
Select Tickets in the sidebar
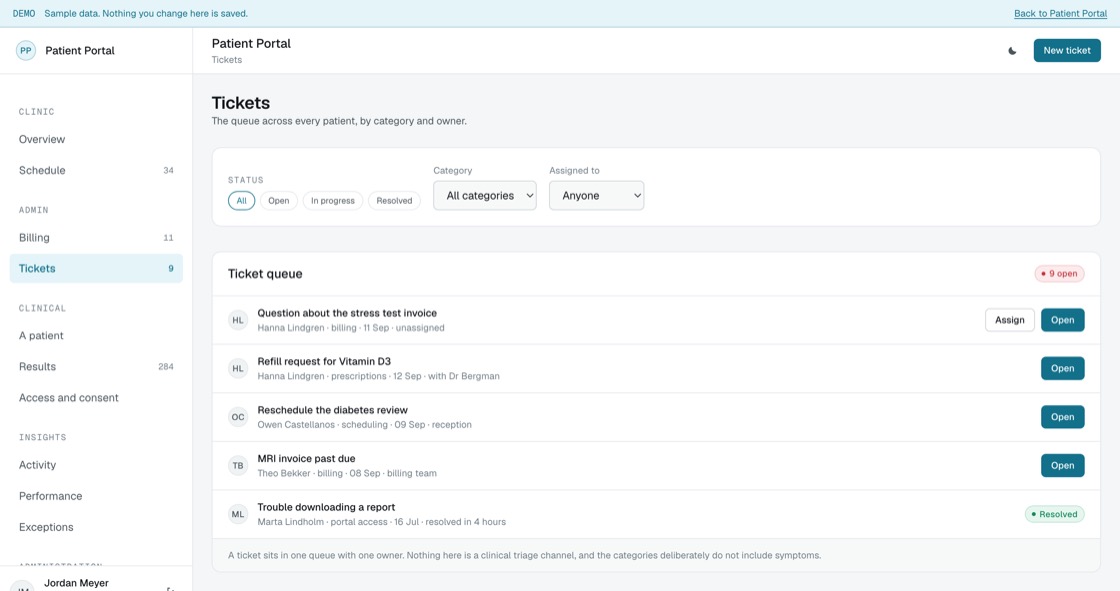(96, 269)
